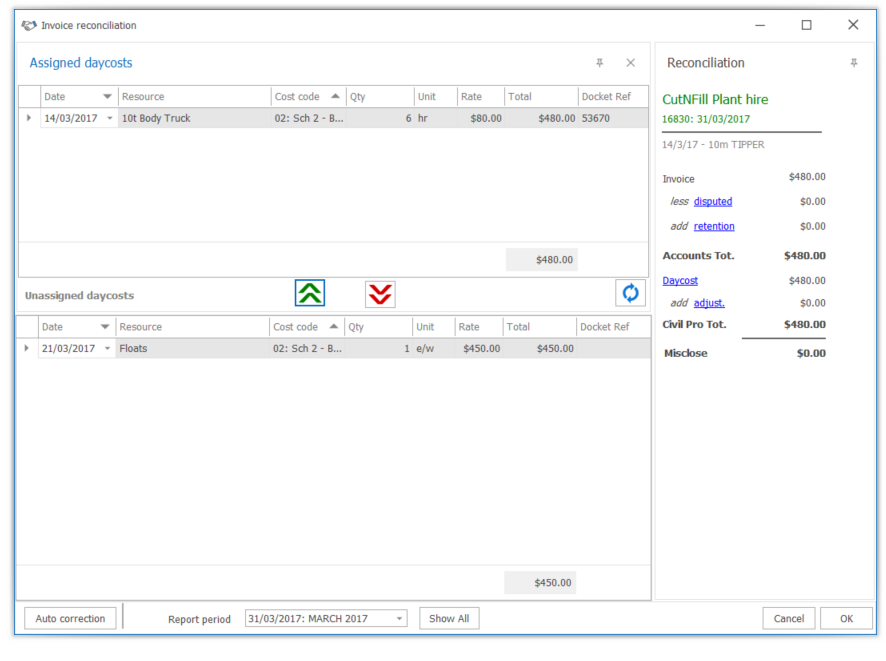Select the Floats resource cell

(192, 349)
